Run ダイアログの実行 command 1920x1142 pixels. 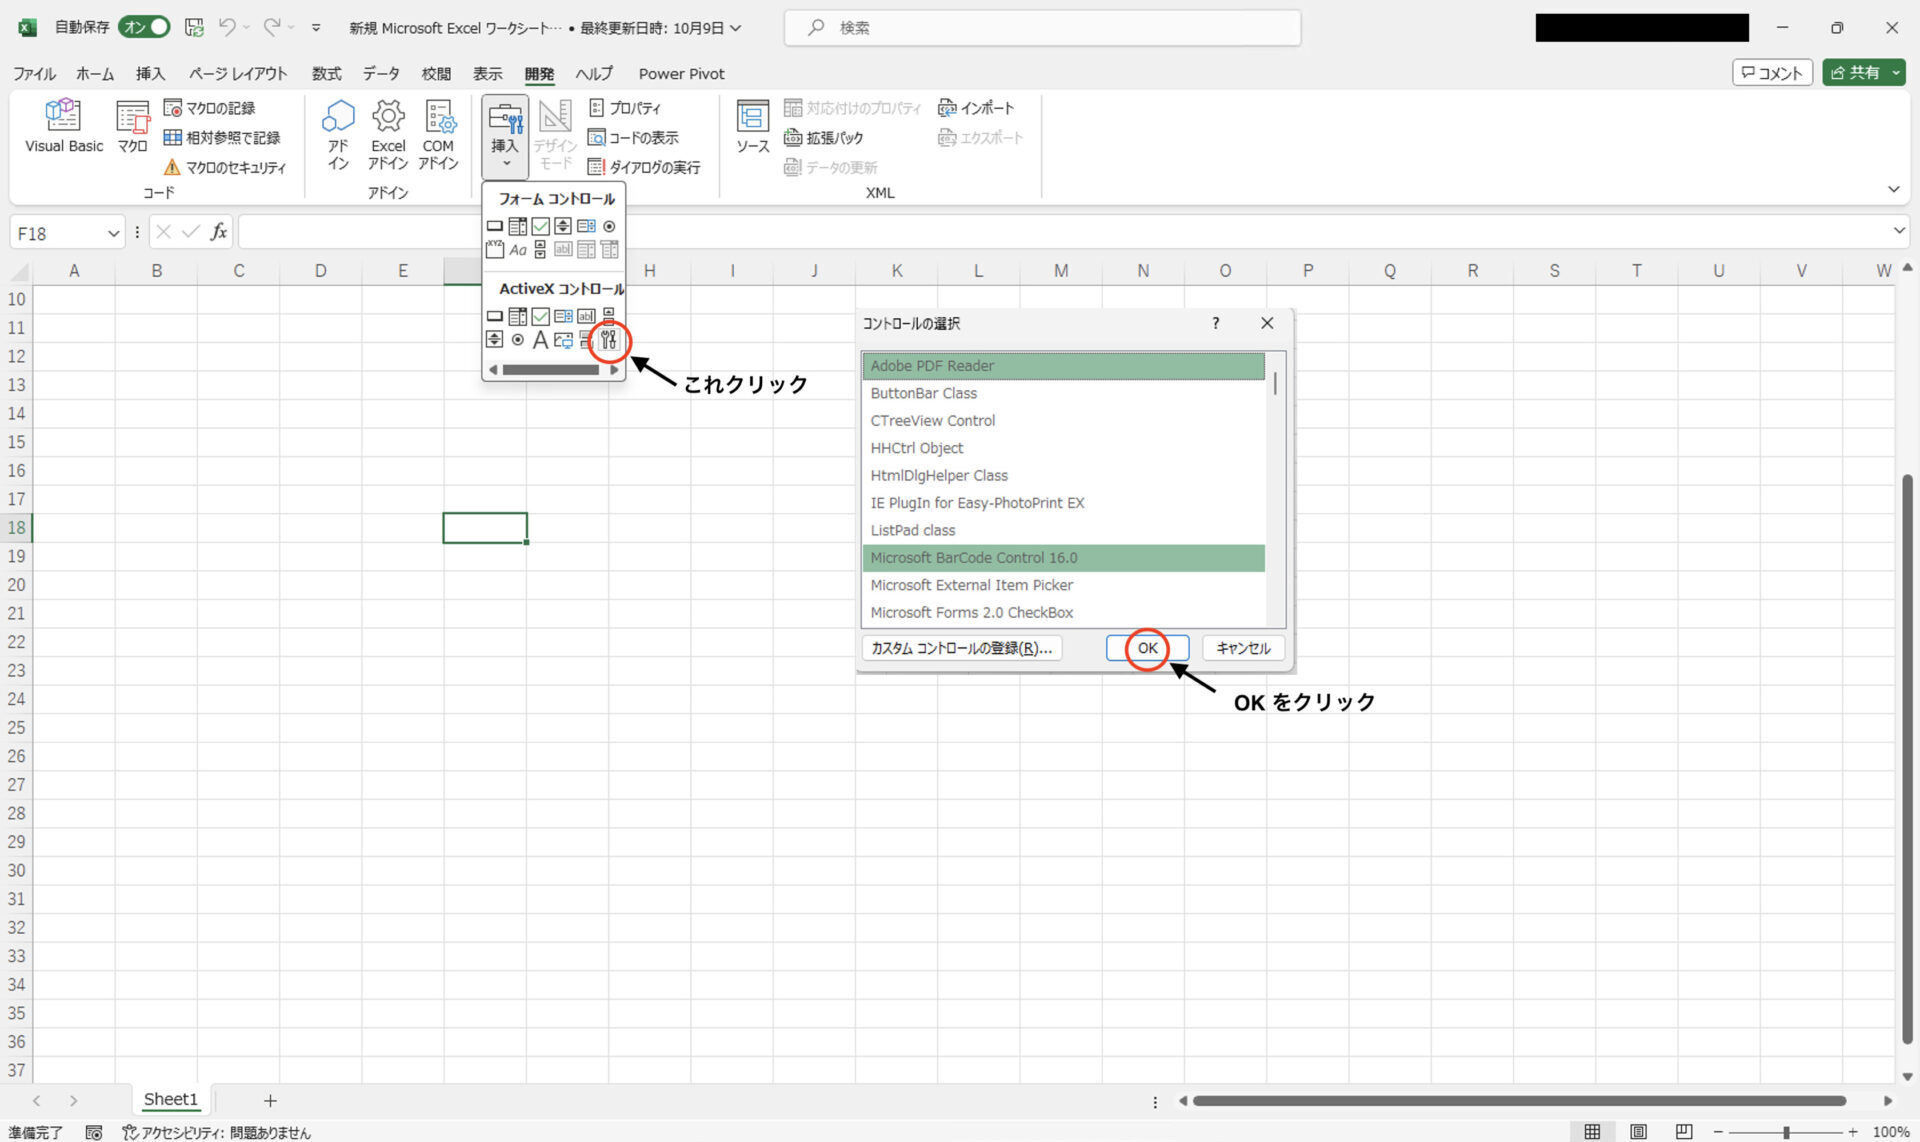coord(644,167)
